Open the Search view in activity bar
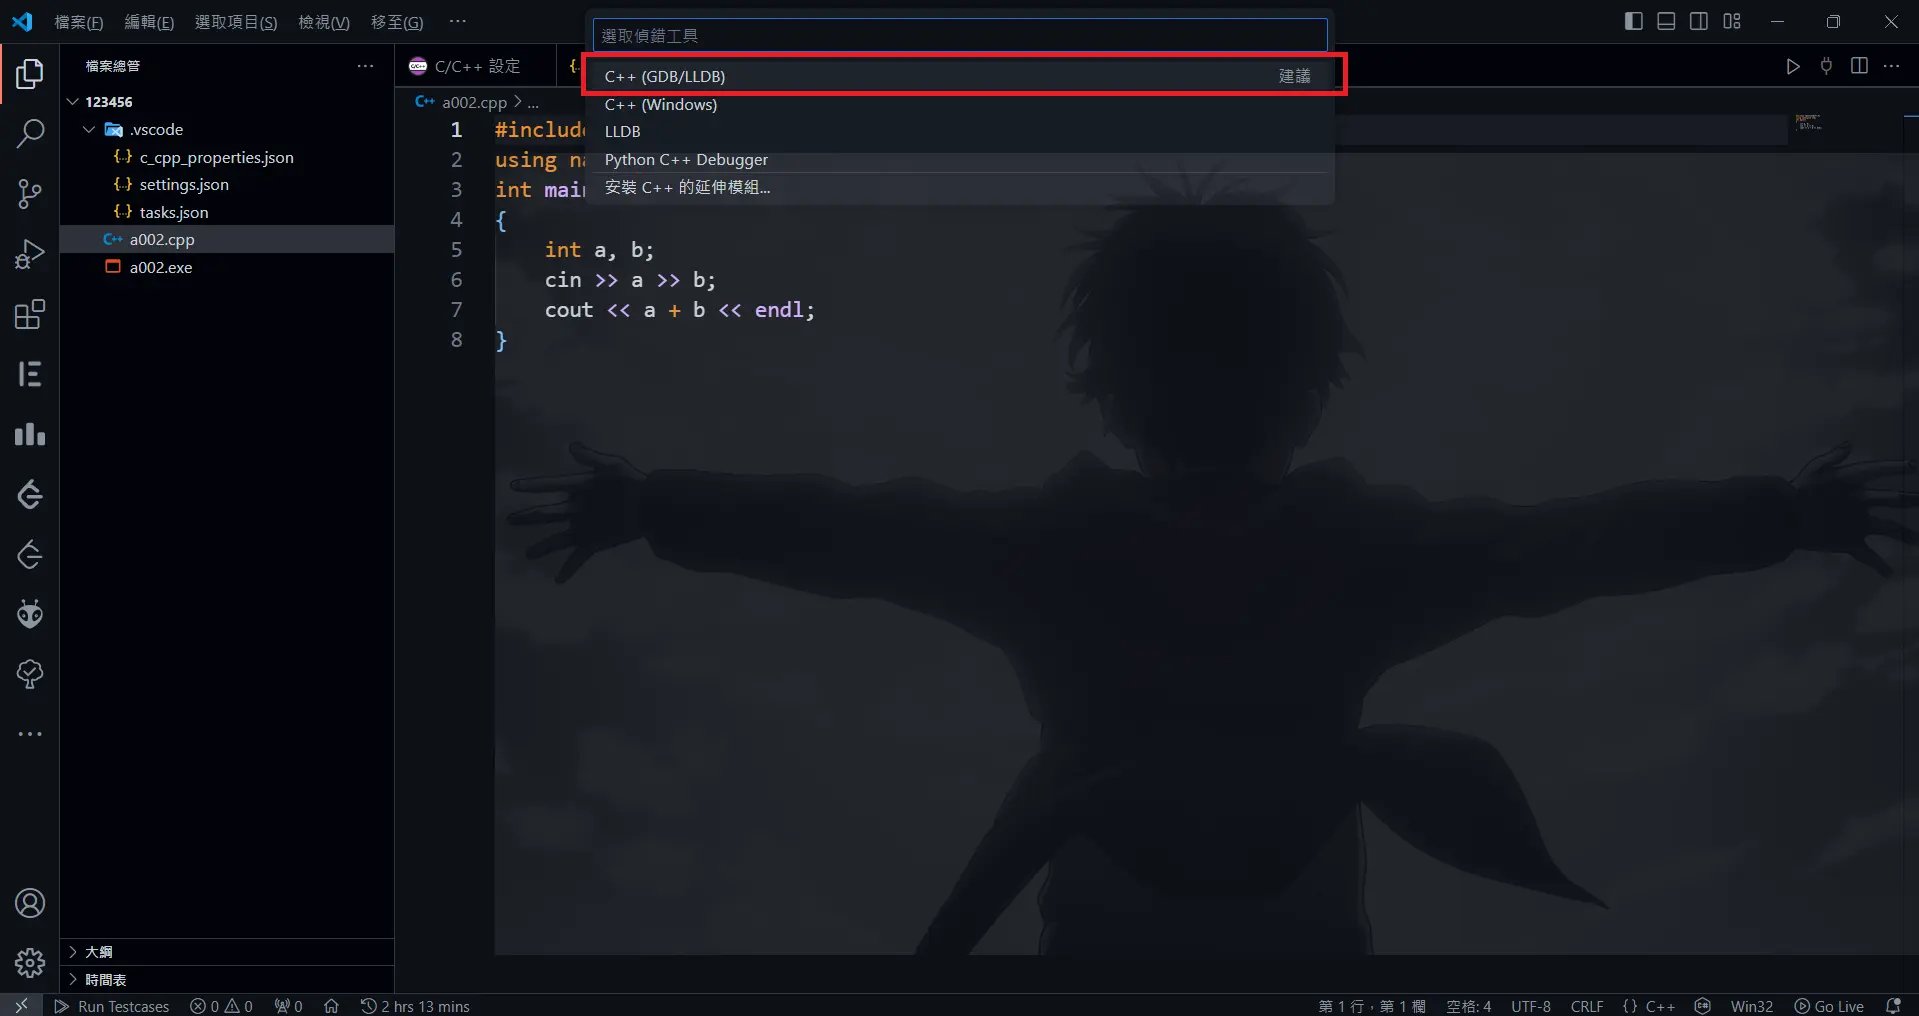This screenshot has height=1016, width=1919. pyautogui.click(x=30, y=133)
